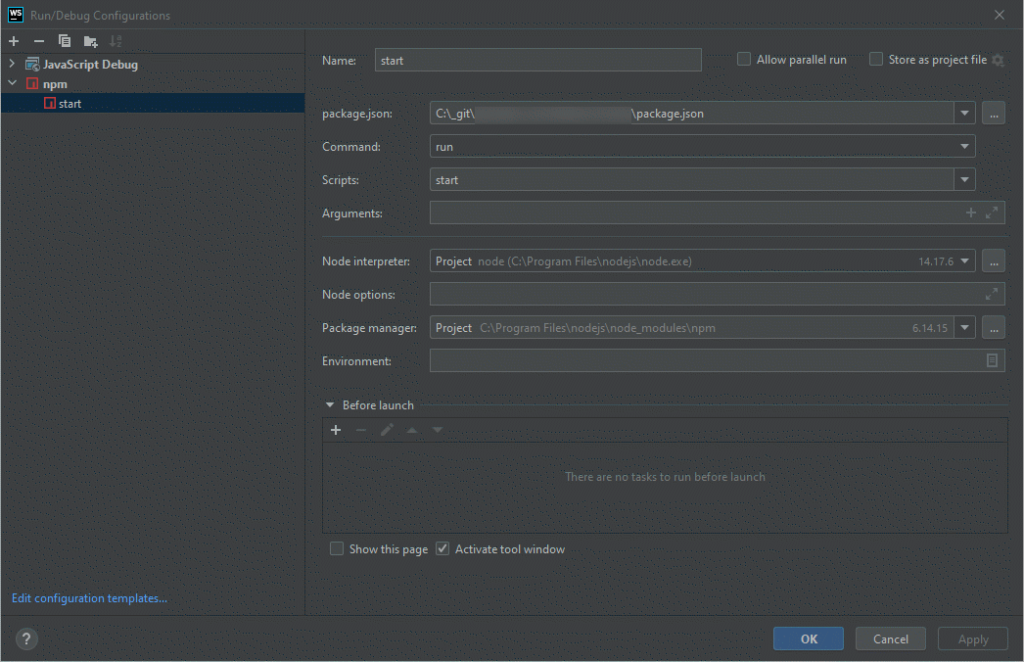Open the Store as project file settings gear
The width and height of the screenshot is (1024, 662).
(996, 59)
